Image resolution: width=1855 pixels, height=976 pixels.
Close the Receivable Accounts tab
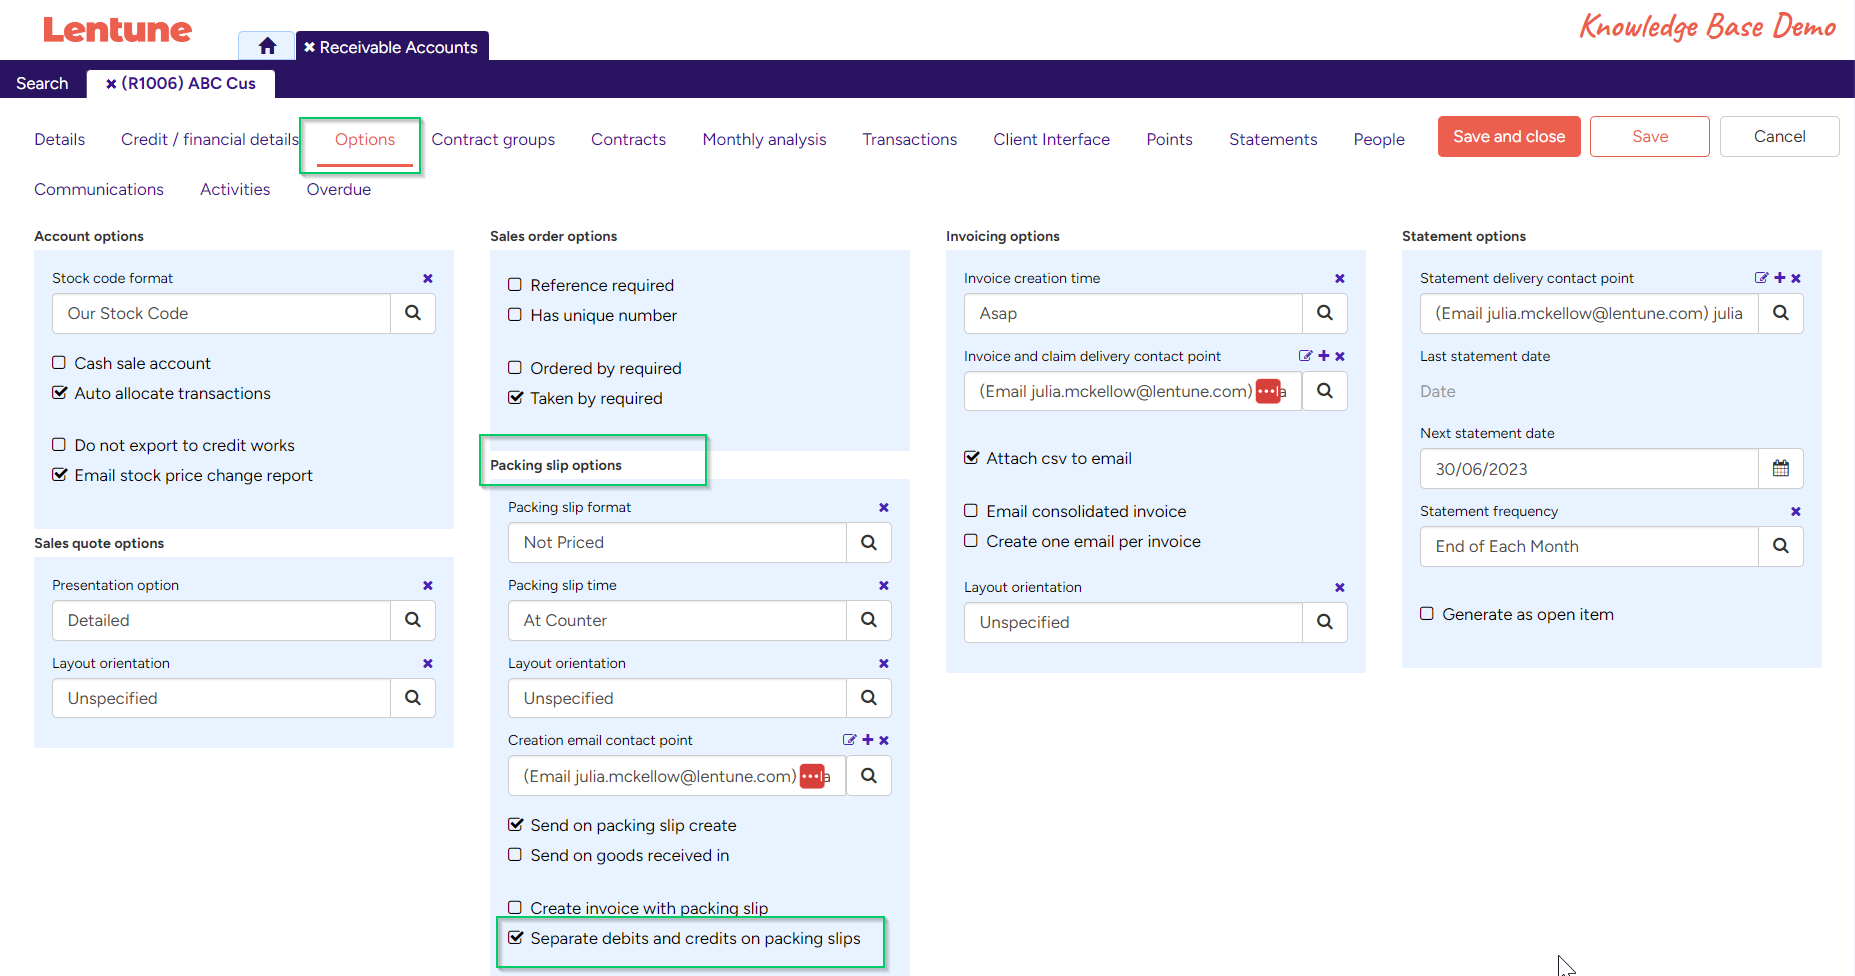click(x=310, y=47)
